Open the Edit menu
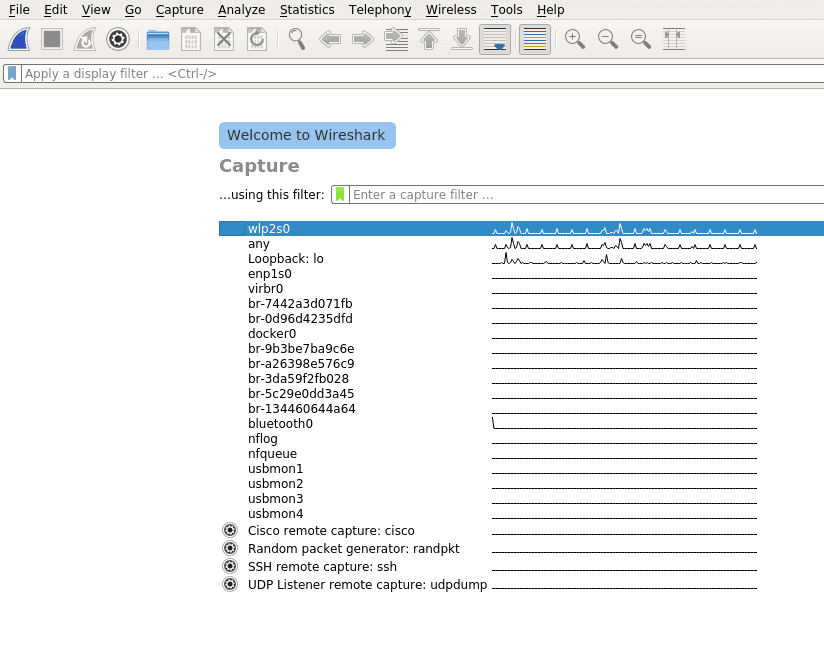Screen dimensions: 824x647 click(56, 9)
